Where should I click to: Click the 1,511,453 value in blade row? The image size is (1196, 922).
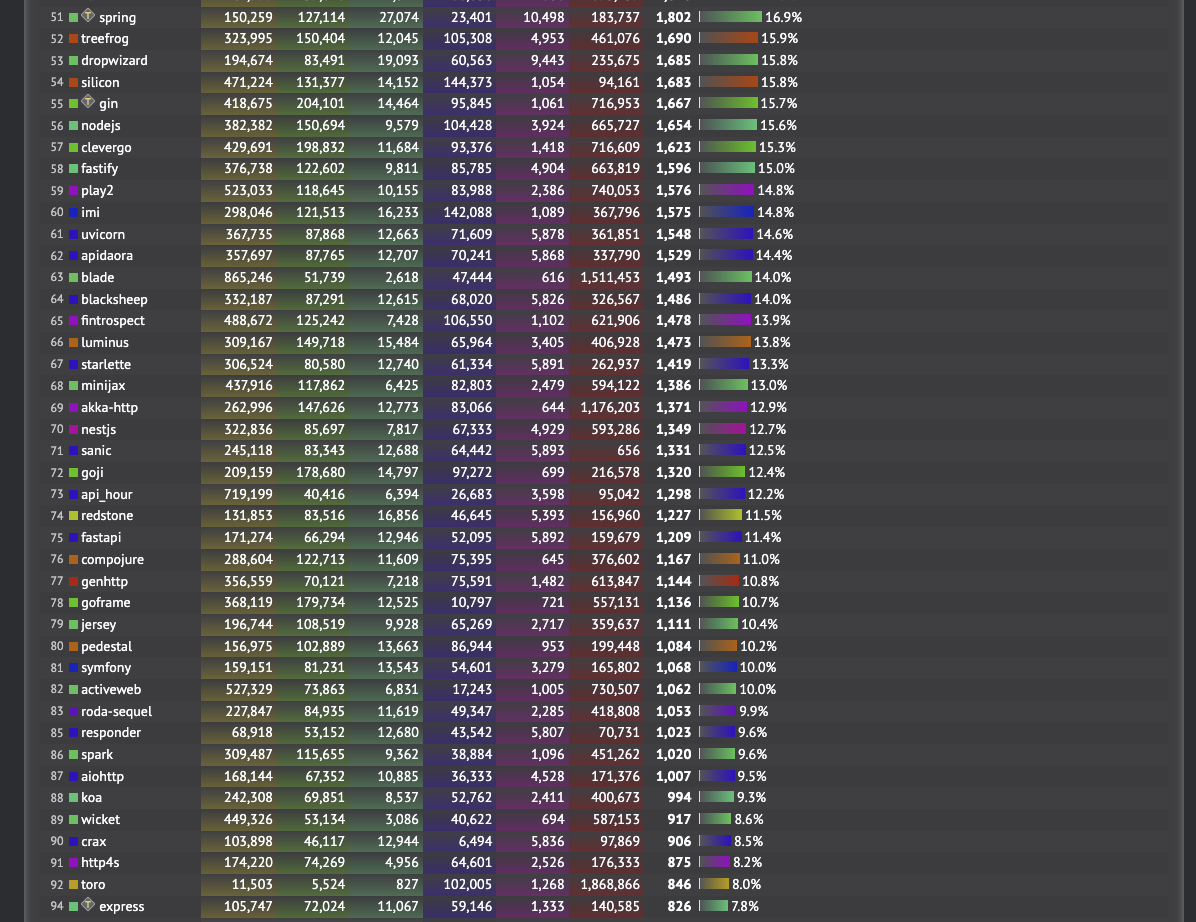[x=610, y=278]
